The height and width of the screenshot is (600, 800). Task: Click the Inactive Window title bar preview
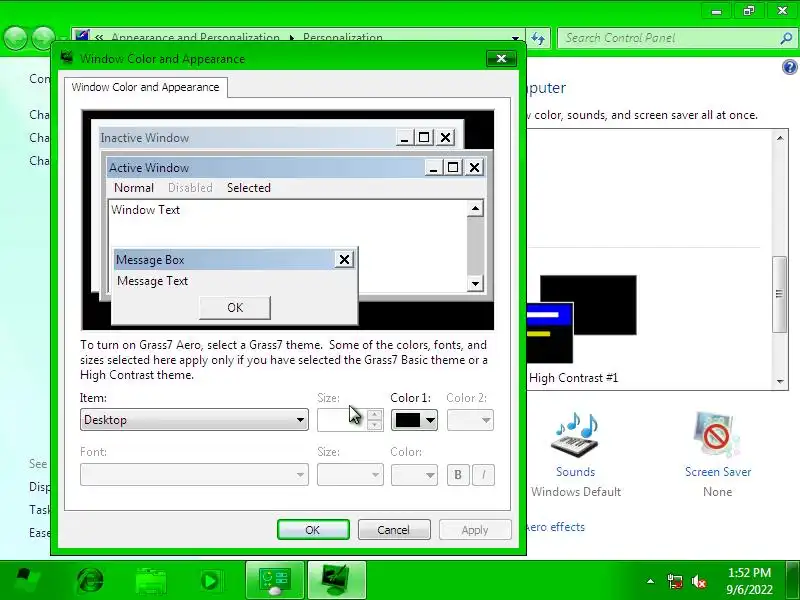tap(247, 138)
